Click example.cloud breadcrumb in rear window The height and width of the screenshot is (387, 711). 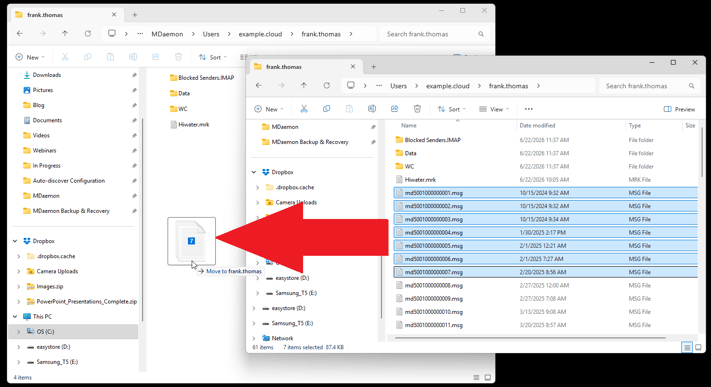(260, 34)
